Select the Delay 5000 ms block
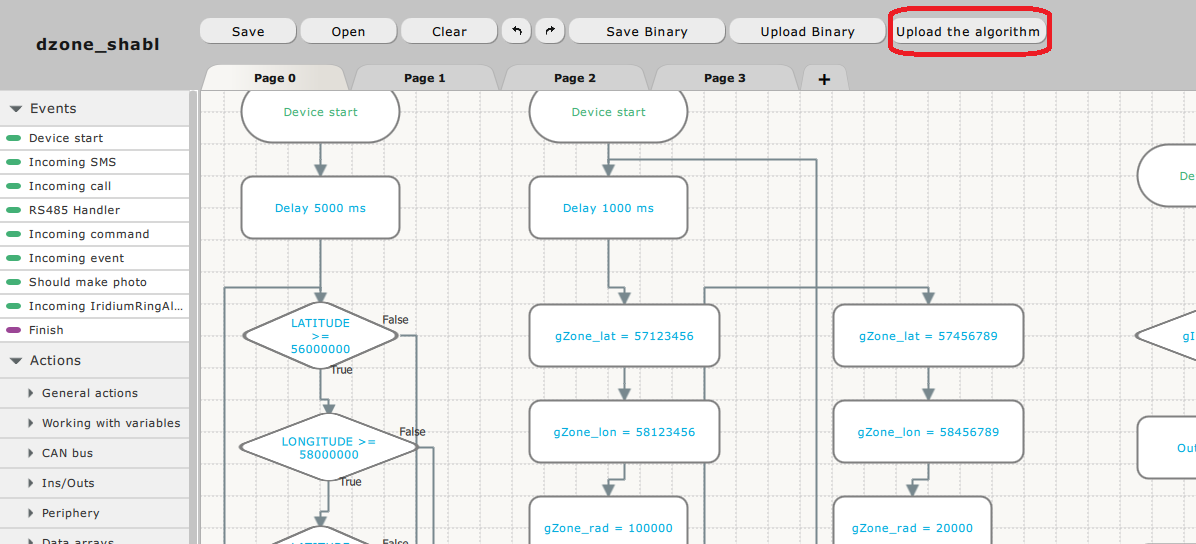 pos(320,208)
